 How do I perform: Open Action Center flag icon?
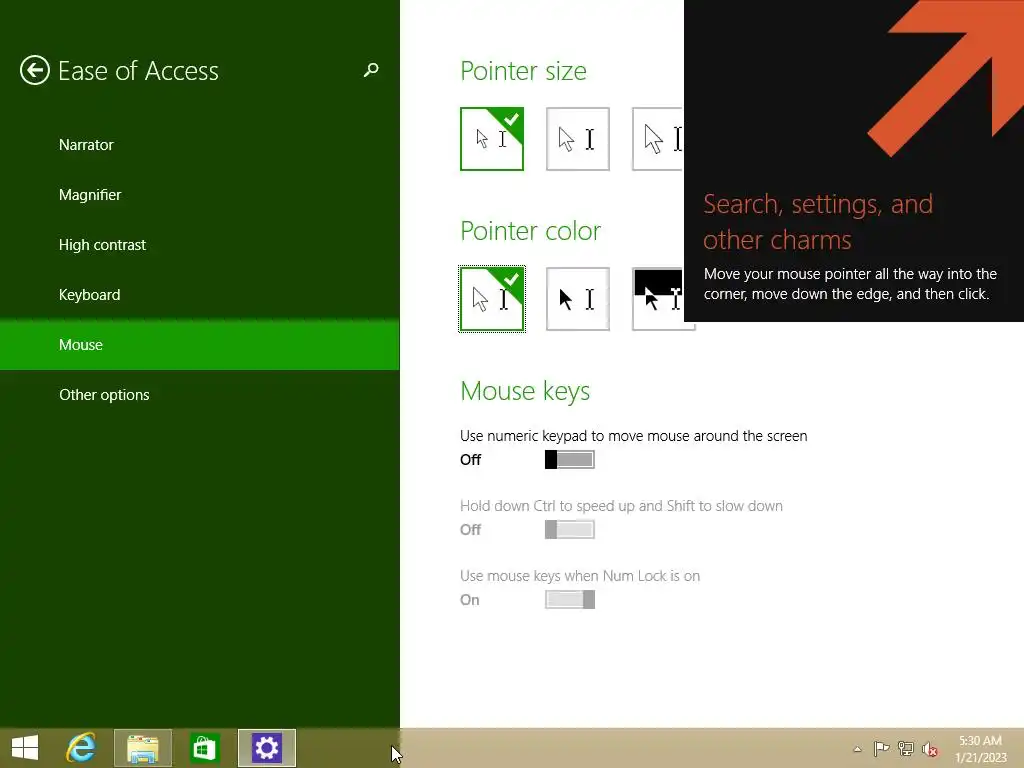pos(881,749)
